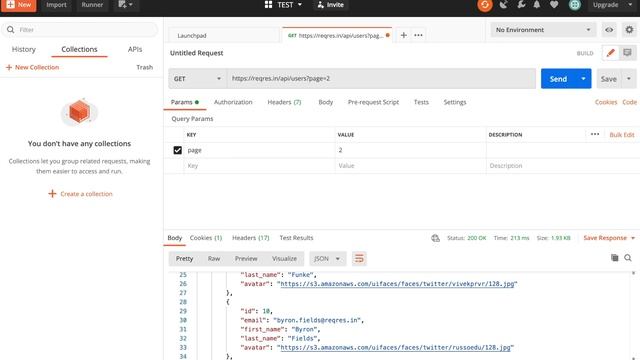
Task: Open the Trash link
Action: (x=144, y=67)
